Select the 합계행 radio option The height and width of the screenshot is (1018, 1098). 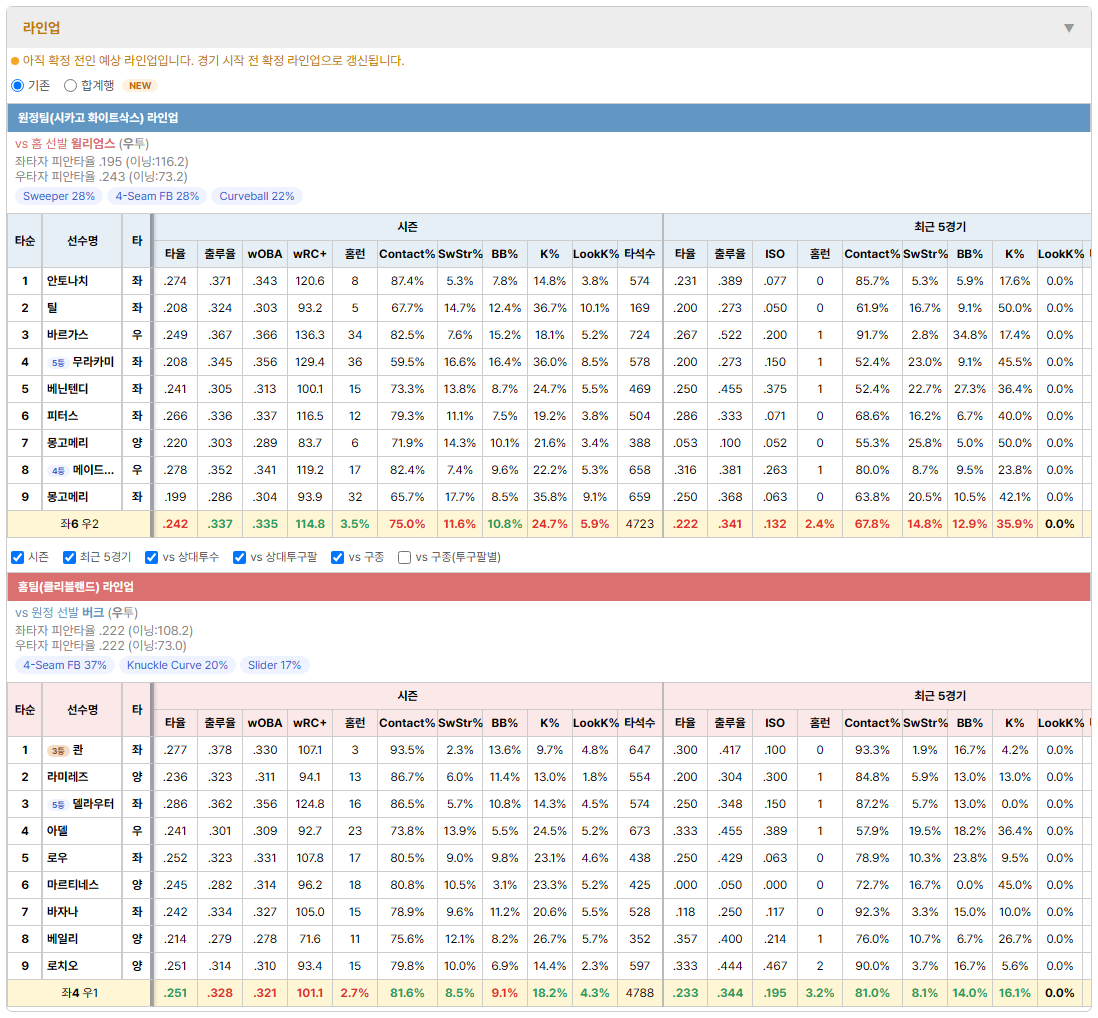point(70,85)
